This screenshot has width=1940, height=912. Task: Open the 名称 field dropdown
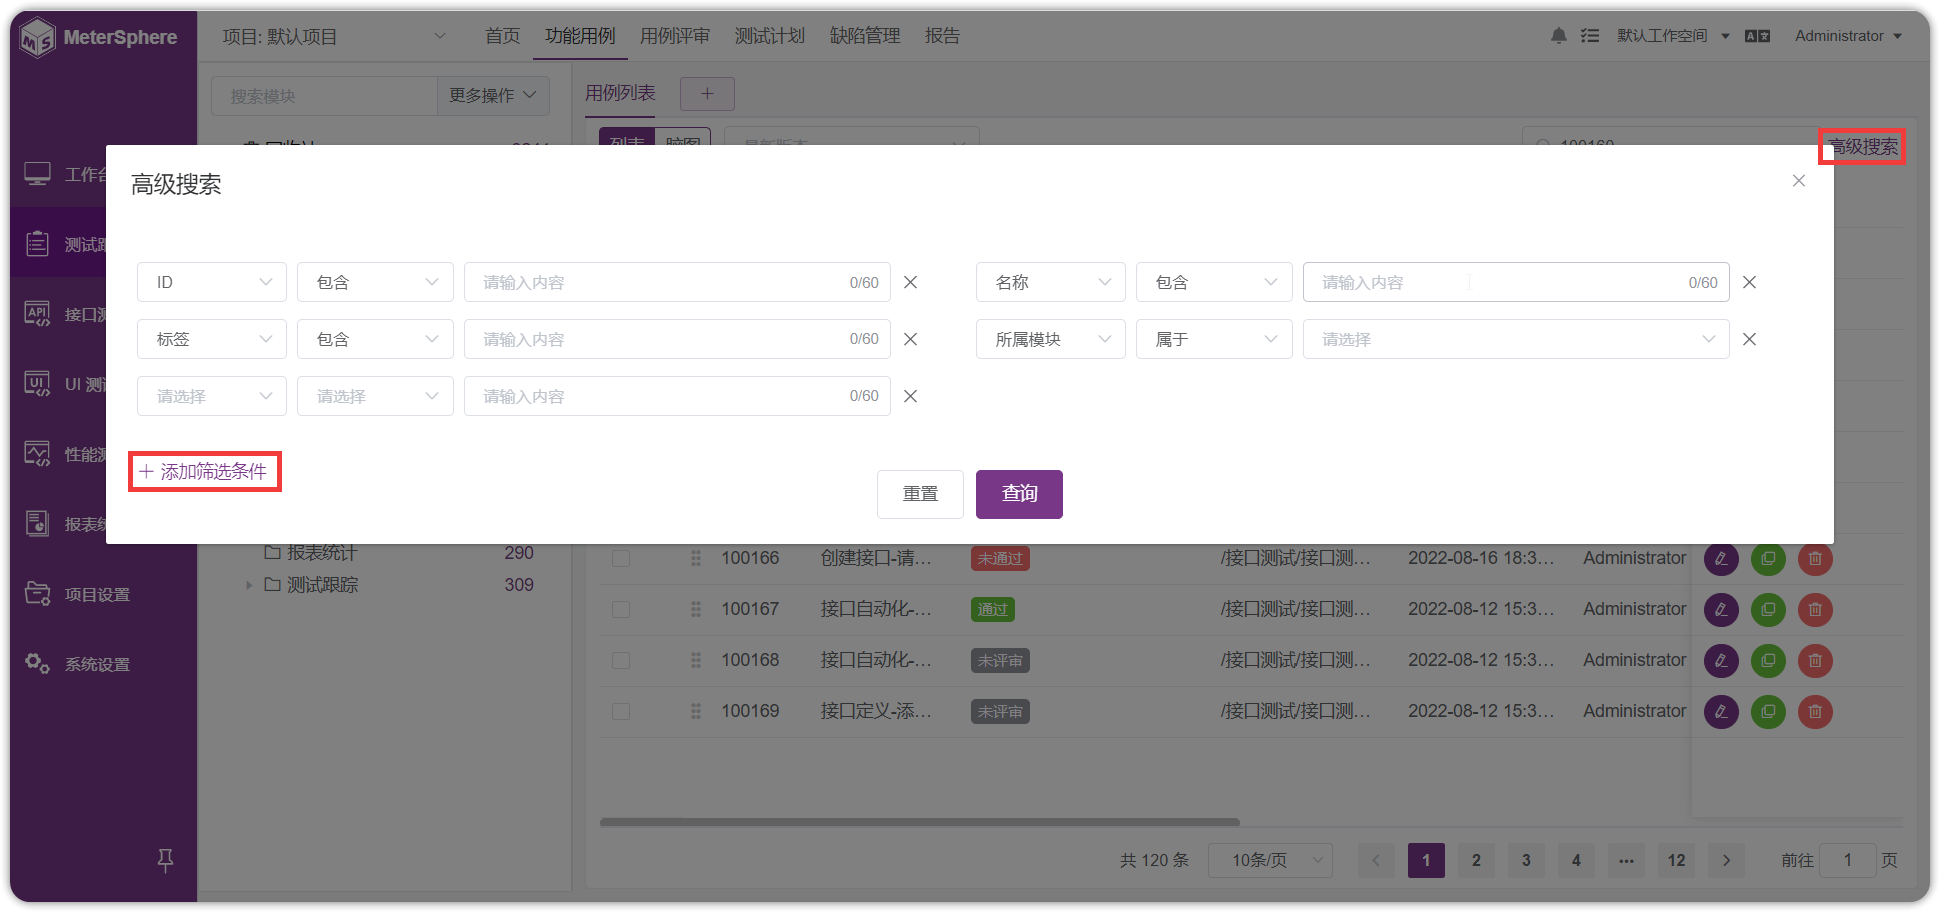[x=1051, y=283]
